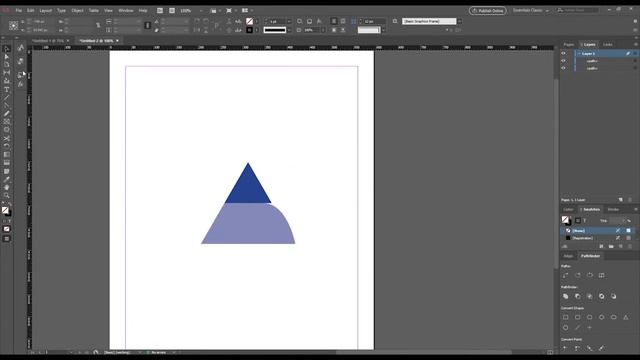Switch to the Links panel tab
This screenshot has width=640, height=360.
(607, 44)
